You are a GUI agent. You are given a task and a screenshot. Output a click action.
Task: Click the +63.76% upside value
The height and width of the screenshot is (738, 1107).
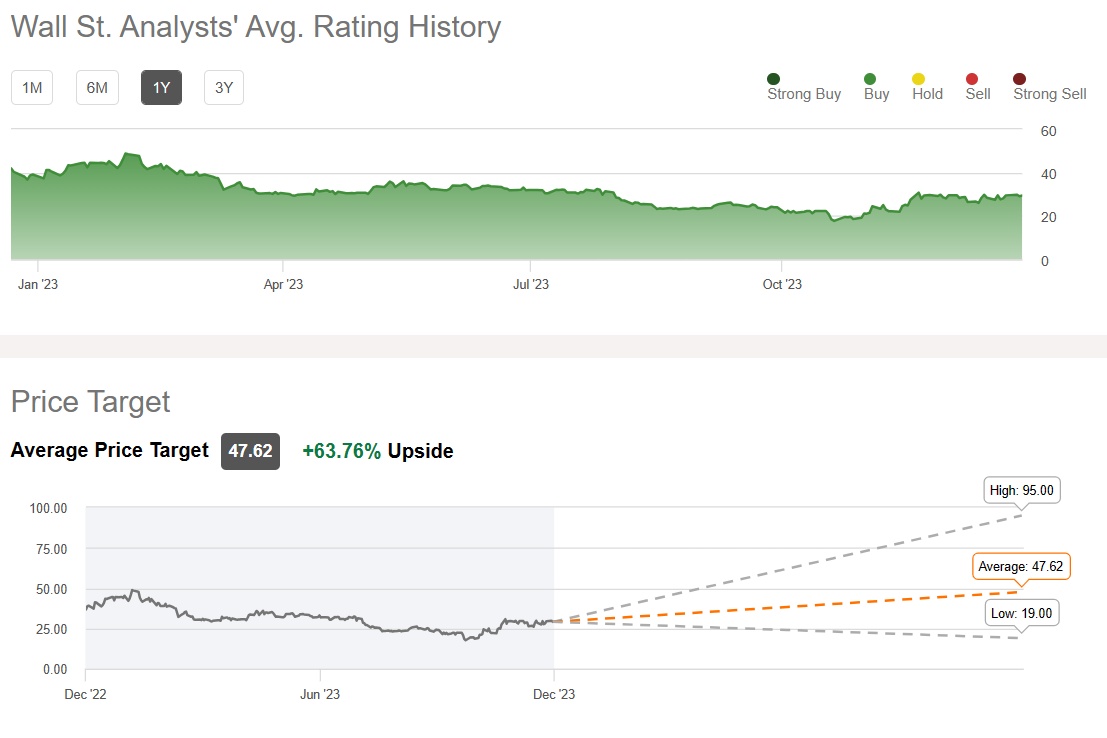coord(341,451)
